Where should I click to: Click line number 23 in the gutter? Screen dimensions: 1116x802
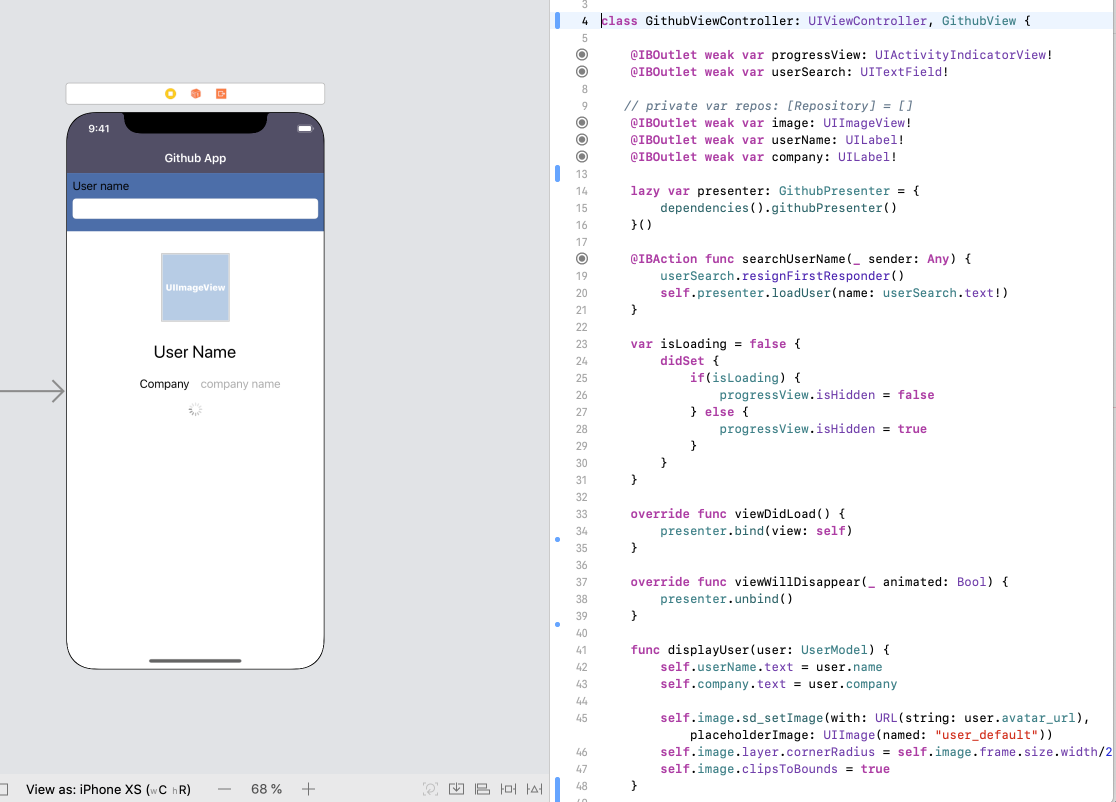[x=581, y=344]
